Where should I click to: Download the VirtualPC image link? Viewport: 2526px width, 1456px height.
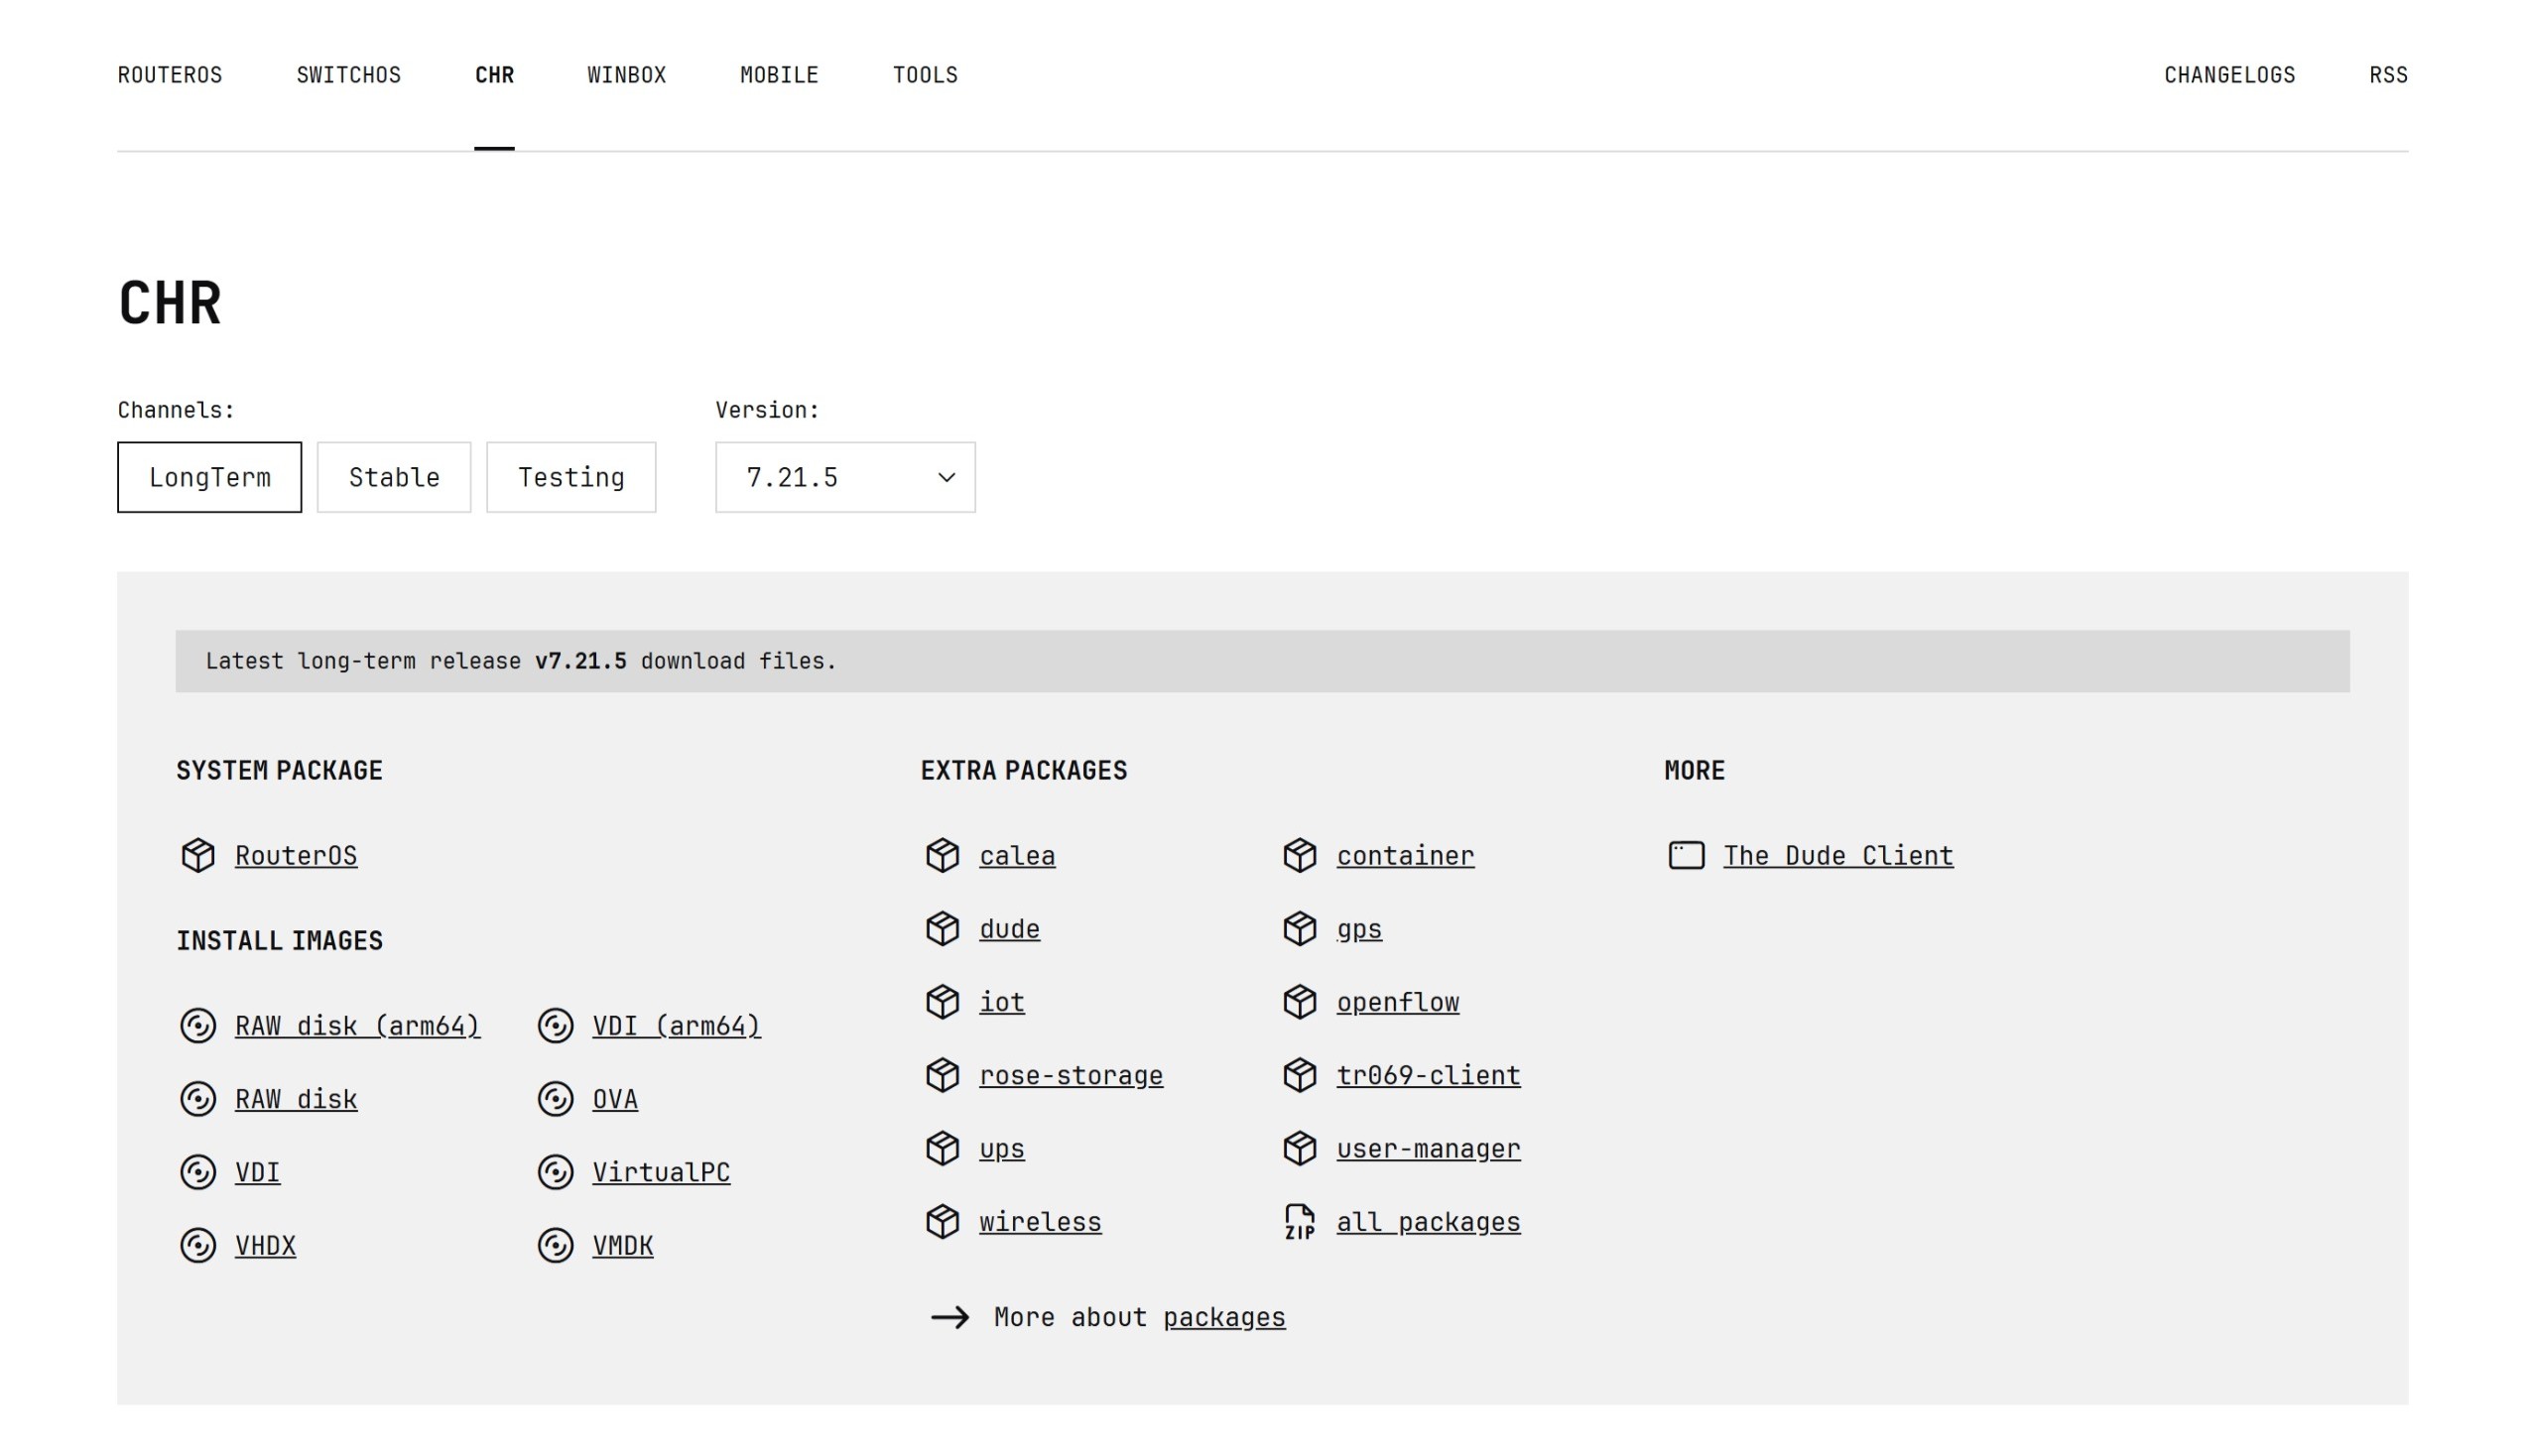(x=661, y=1172)
